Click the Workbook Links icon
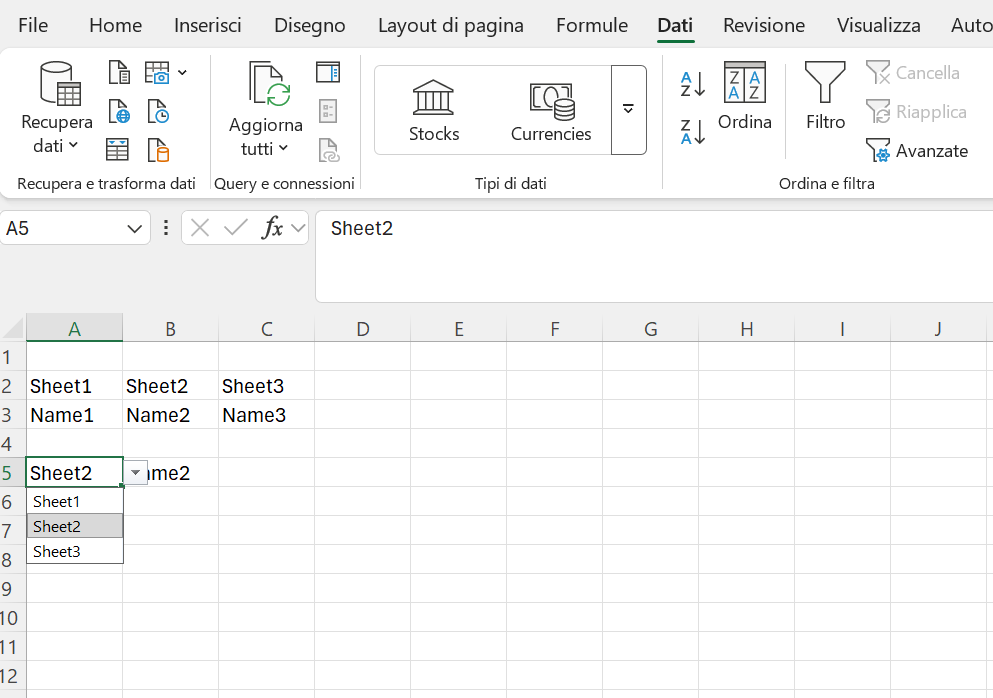This screenshot has width=993, height=698. pyautogui.click(x=328, y=150)
